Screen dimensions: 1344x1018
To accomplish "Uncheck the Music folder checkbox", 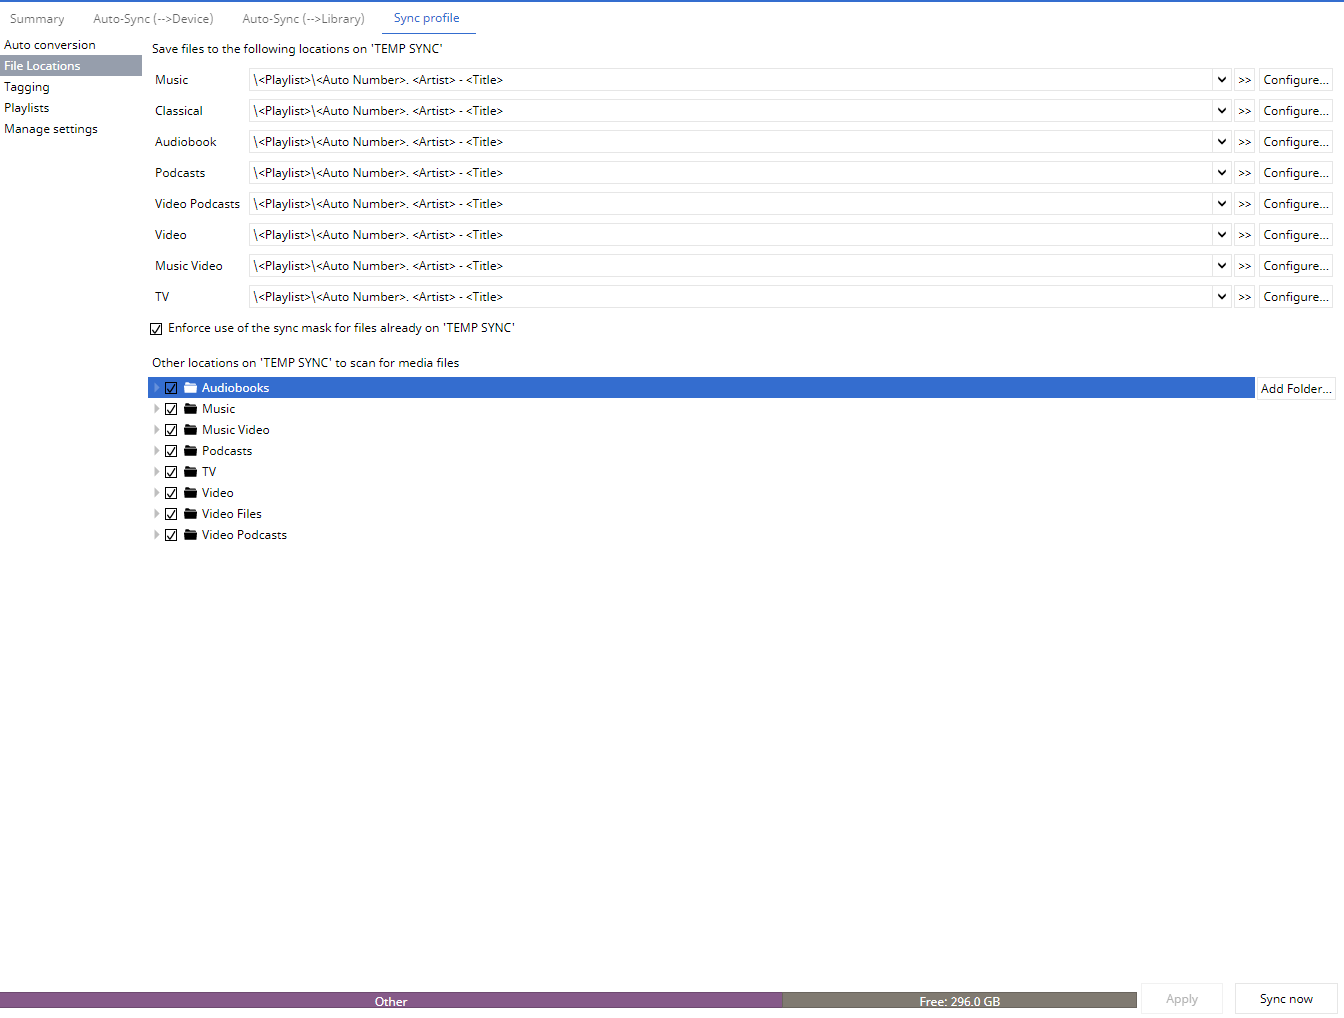I will click(x=171, y=409).
